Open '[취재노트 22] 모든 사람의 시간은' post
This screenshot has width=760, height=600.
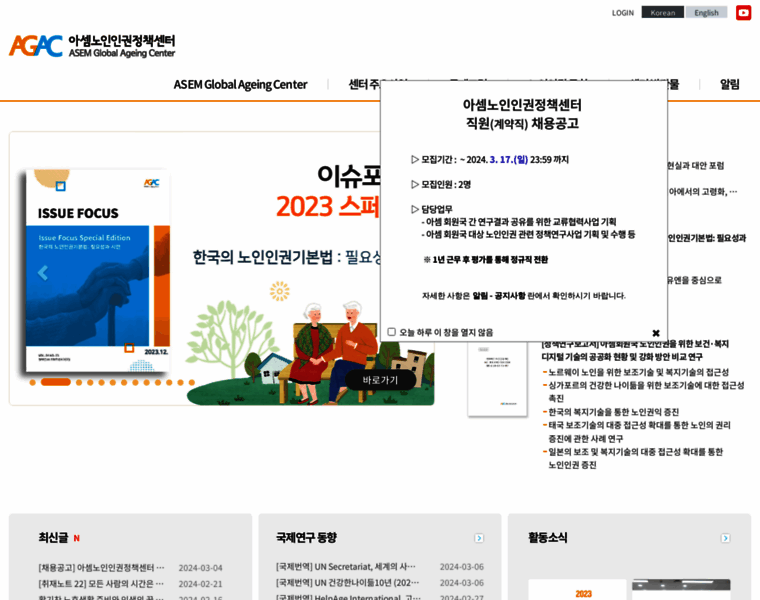point(101,584)
